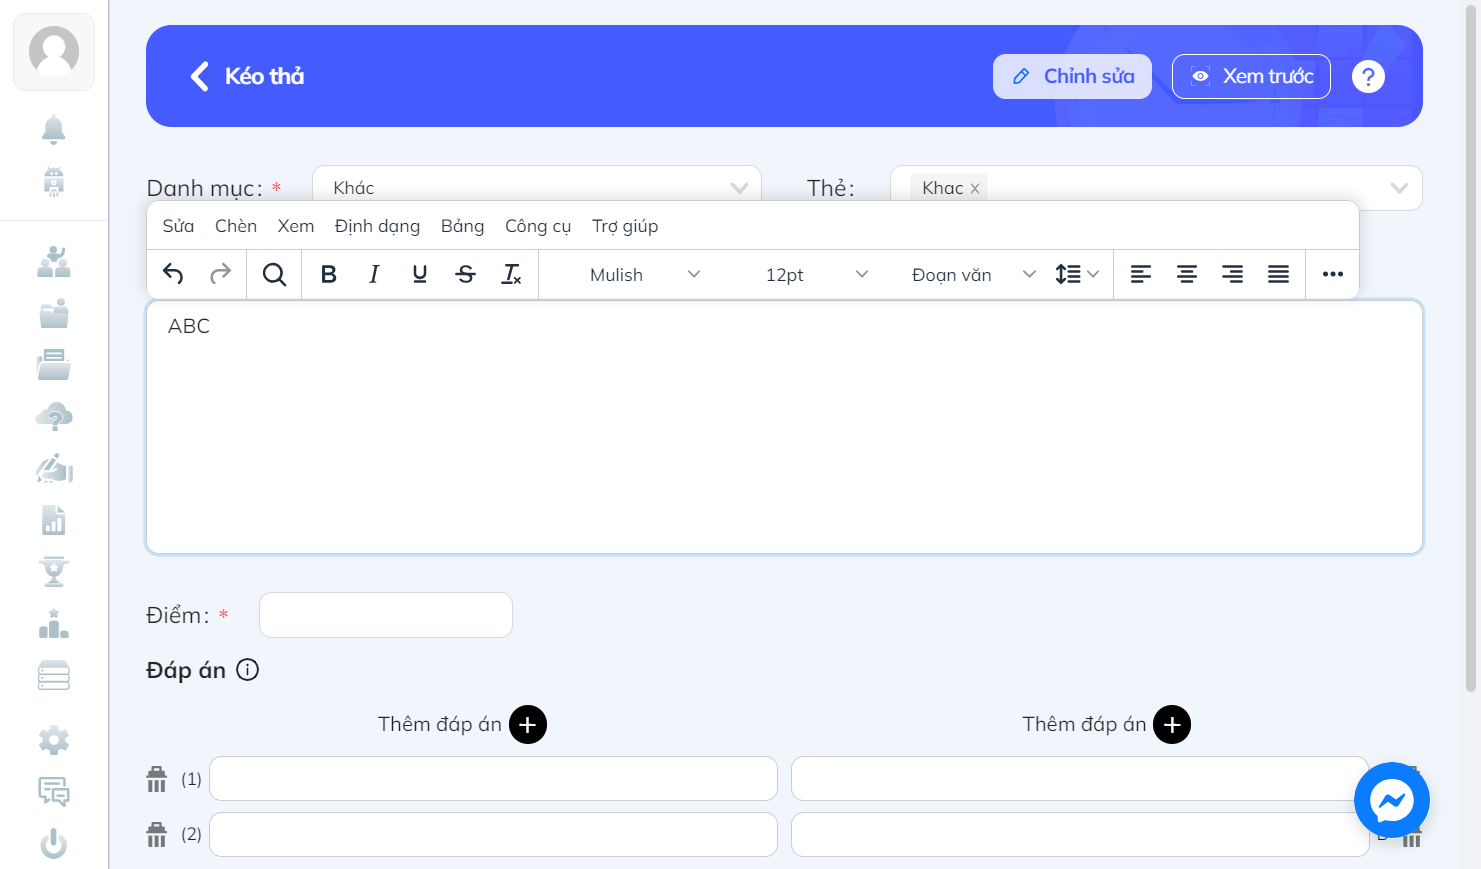Open the Xem menu
This screenshot has width=1481, height=869.
[x=296, y=226]
